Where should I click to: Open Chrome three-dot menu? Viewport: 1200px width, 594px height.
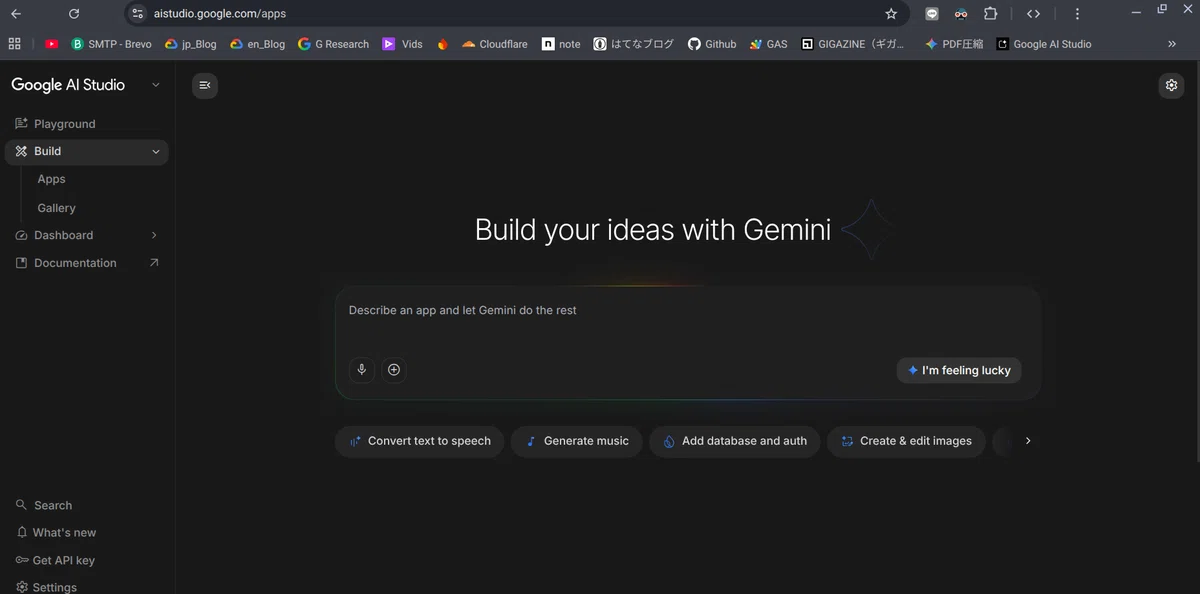[x=1077, y=14]
